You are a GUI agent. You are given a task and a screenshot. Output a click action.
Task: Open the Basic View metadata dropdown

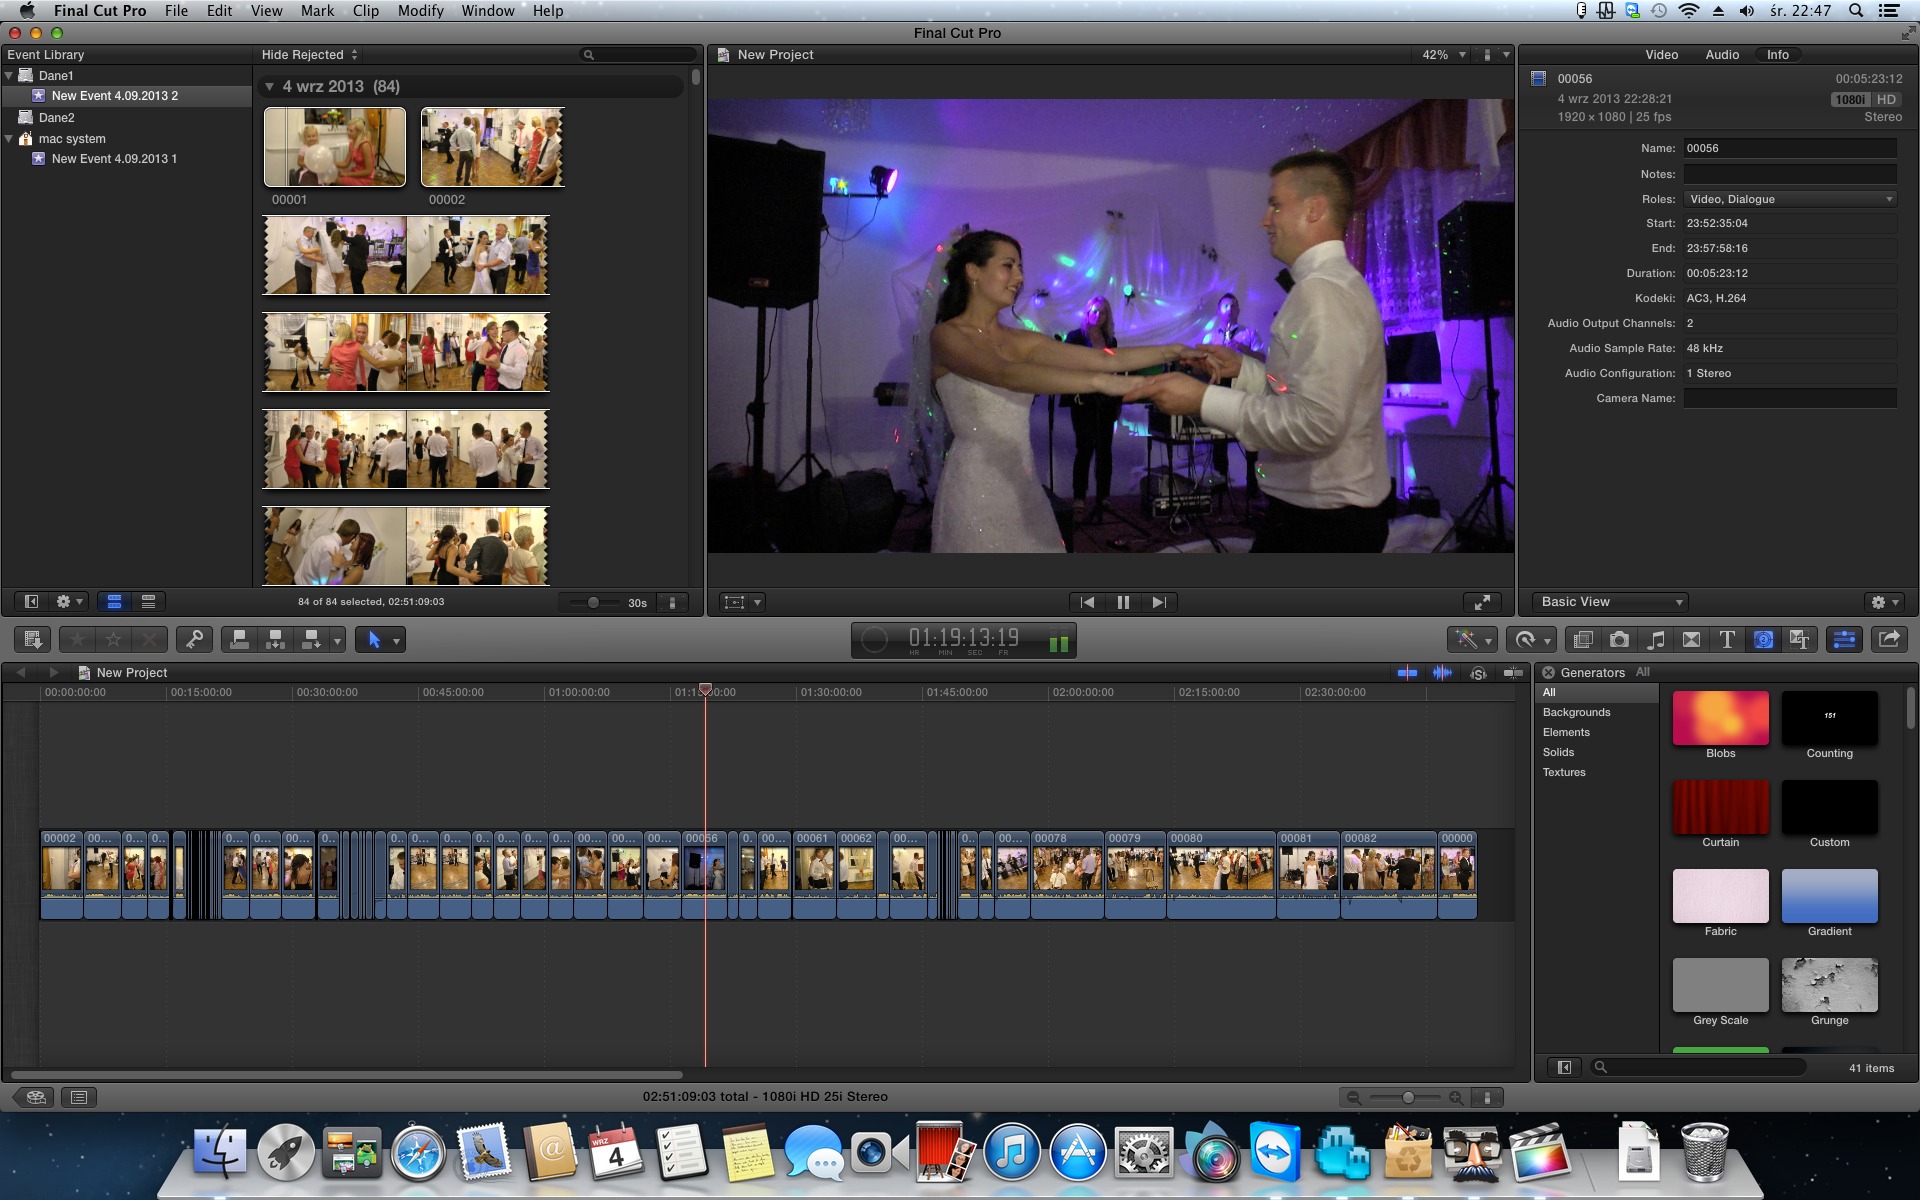coord(1610,602)
